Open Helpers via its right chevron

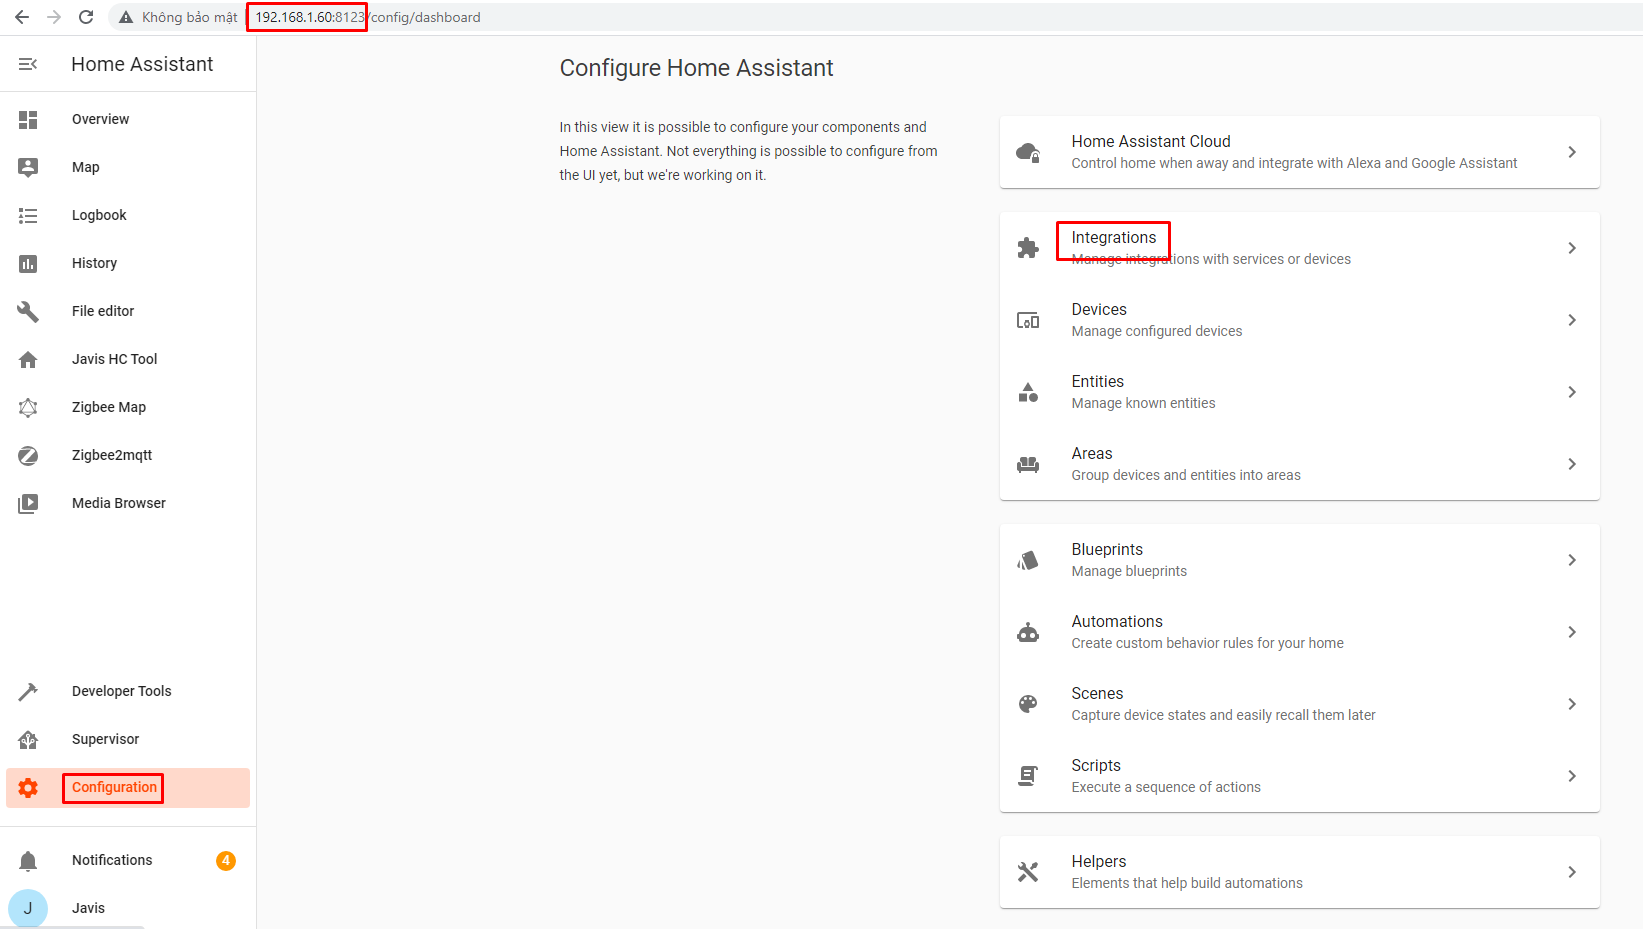(x=1572, y=872)
